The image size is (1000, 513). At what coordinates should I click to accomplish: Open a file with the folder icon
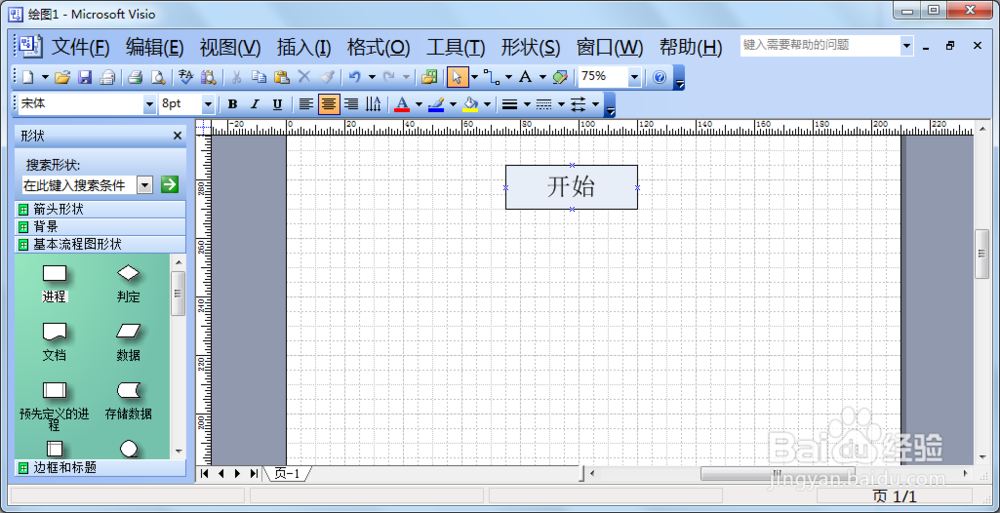[62, 78]
